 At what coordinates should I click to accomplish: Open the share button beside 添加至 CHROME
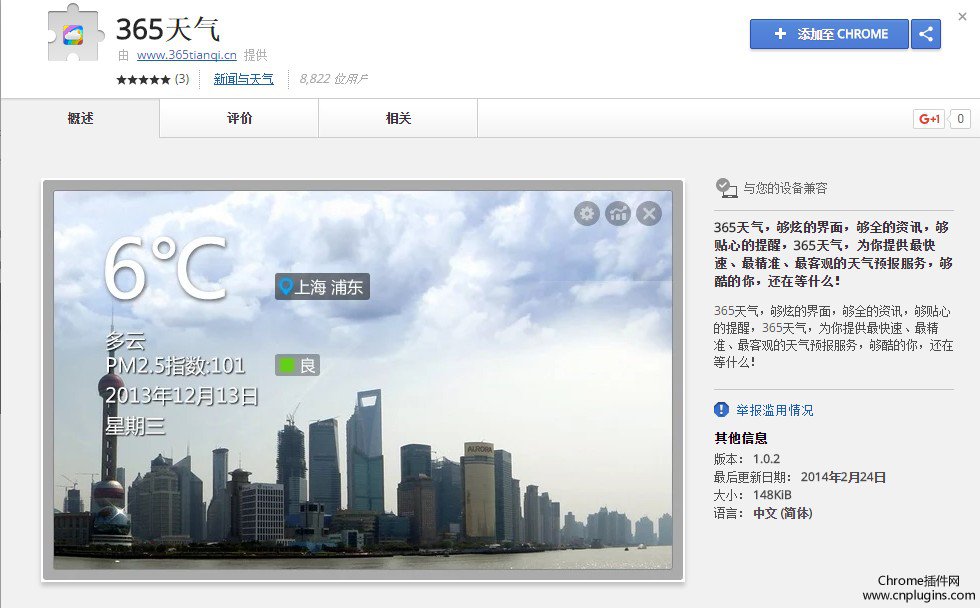(926, 34)
